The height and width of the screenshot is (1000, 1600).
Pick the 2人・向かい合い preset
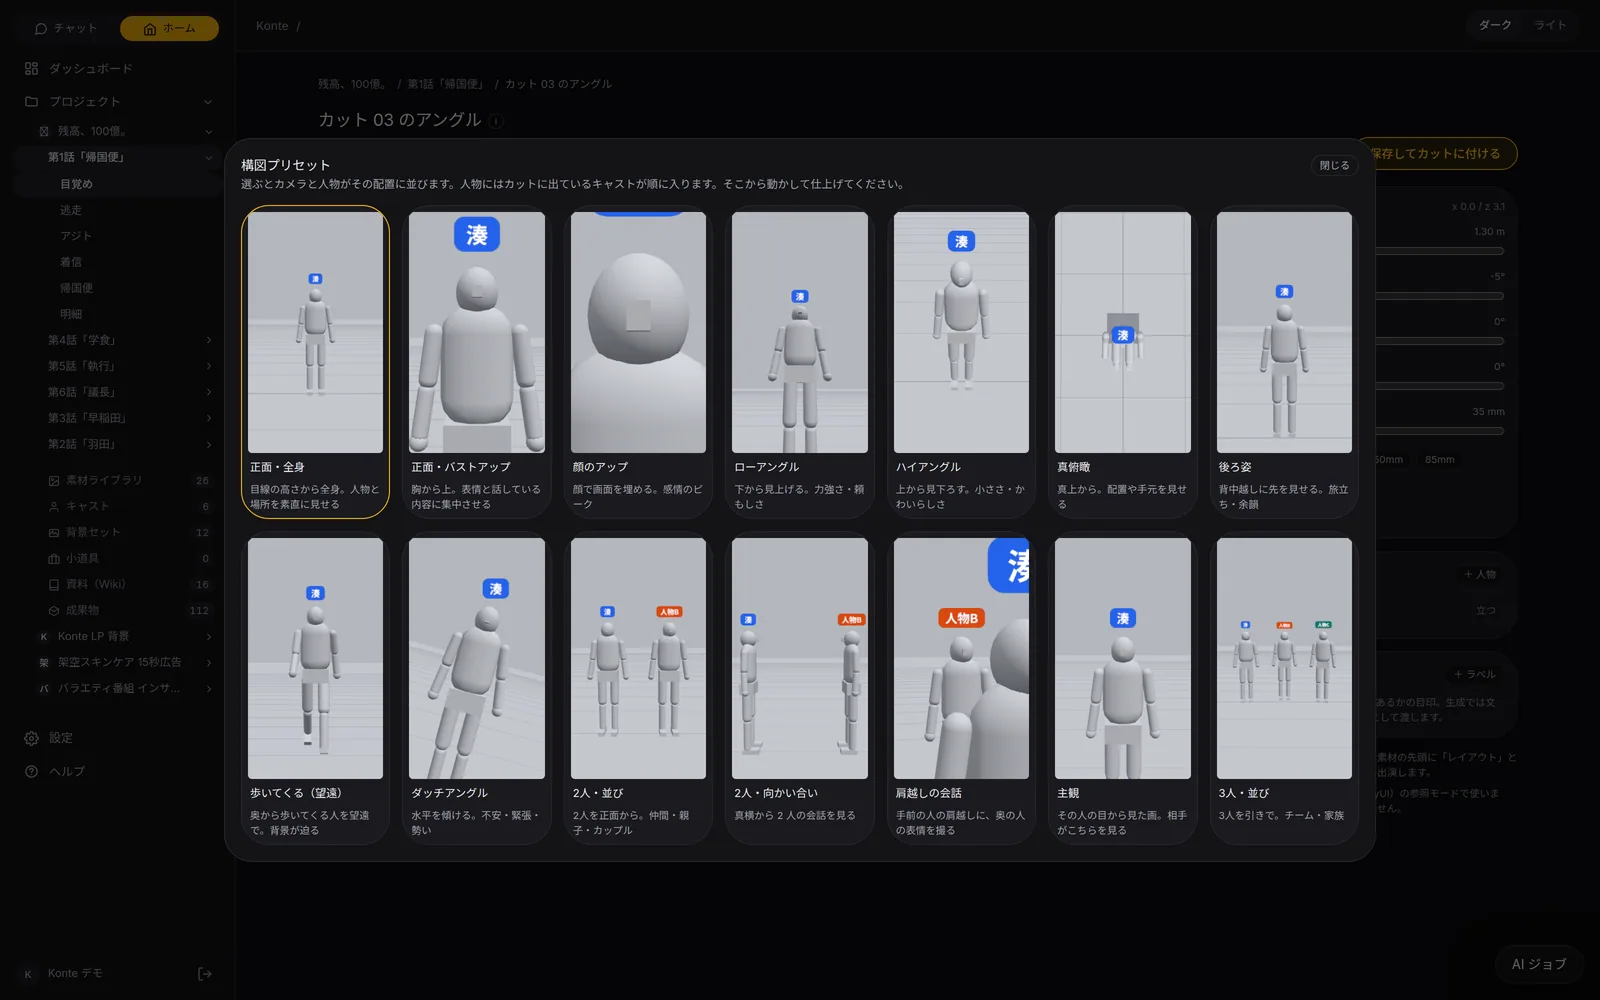click(x=800, y=688)
